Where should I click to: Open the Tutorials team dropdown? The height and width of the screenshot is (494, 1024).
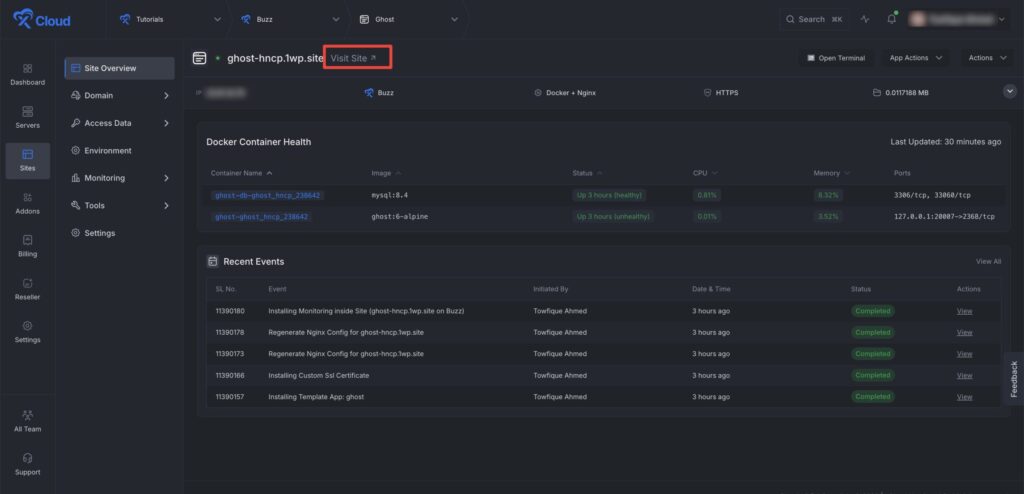[x=170, y=20]
